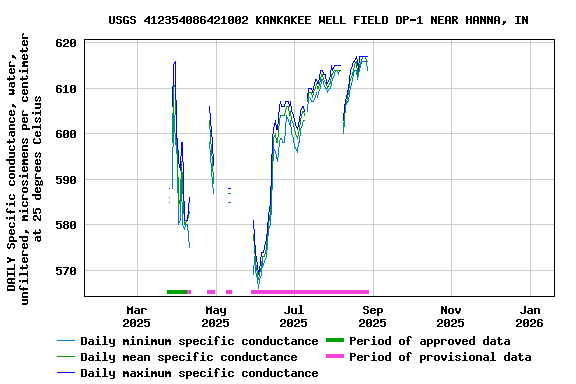
Task: Click the green daily mean legend line
Action: [66, 357]
